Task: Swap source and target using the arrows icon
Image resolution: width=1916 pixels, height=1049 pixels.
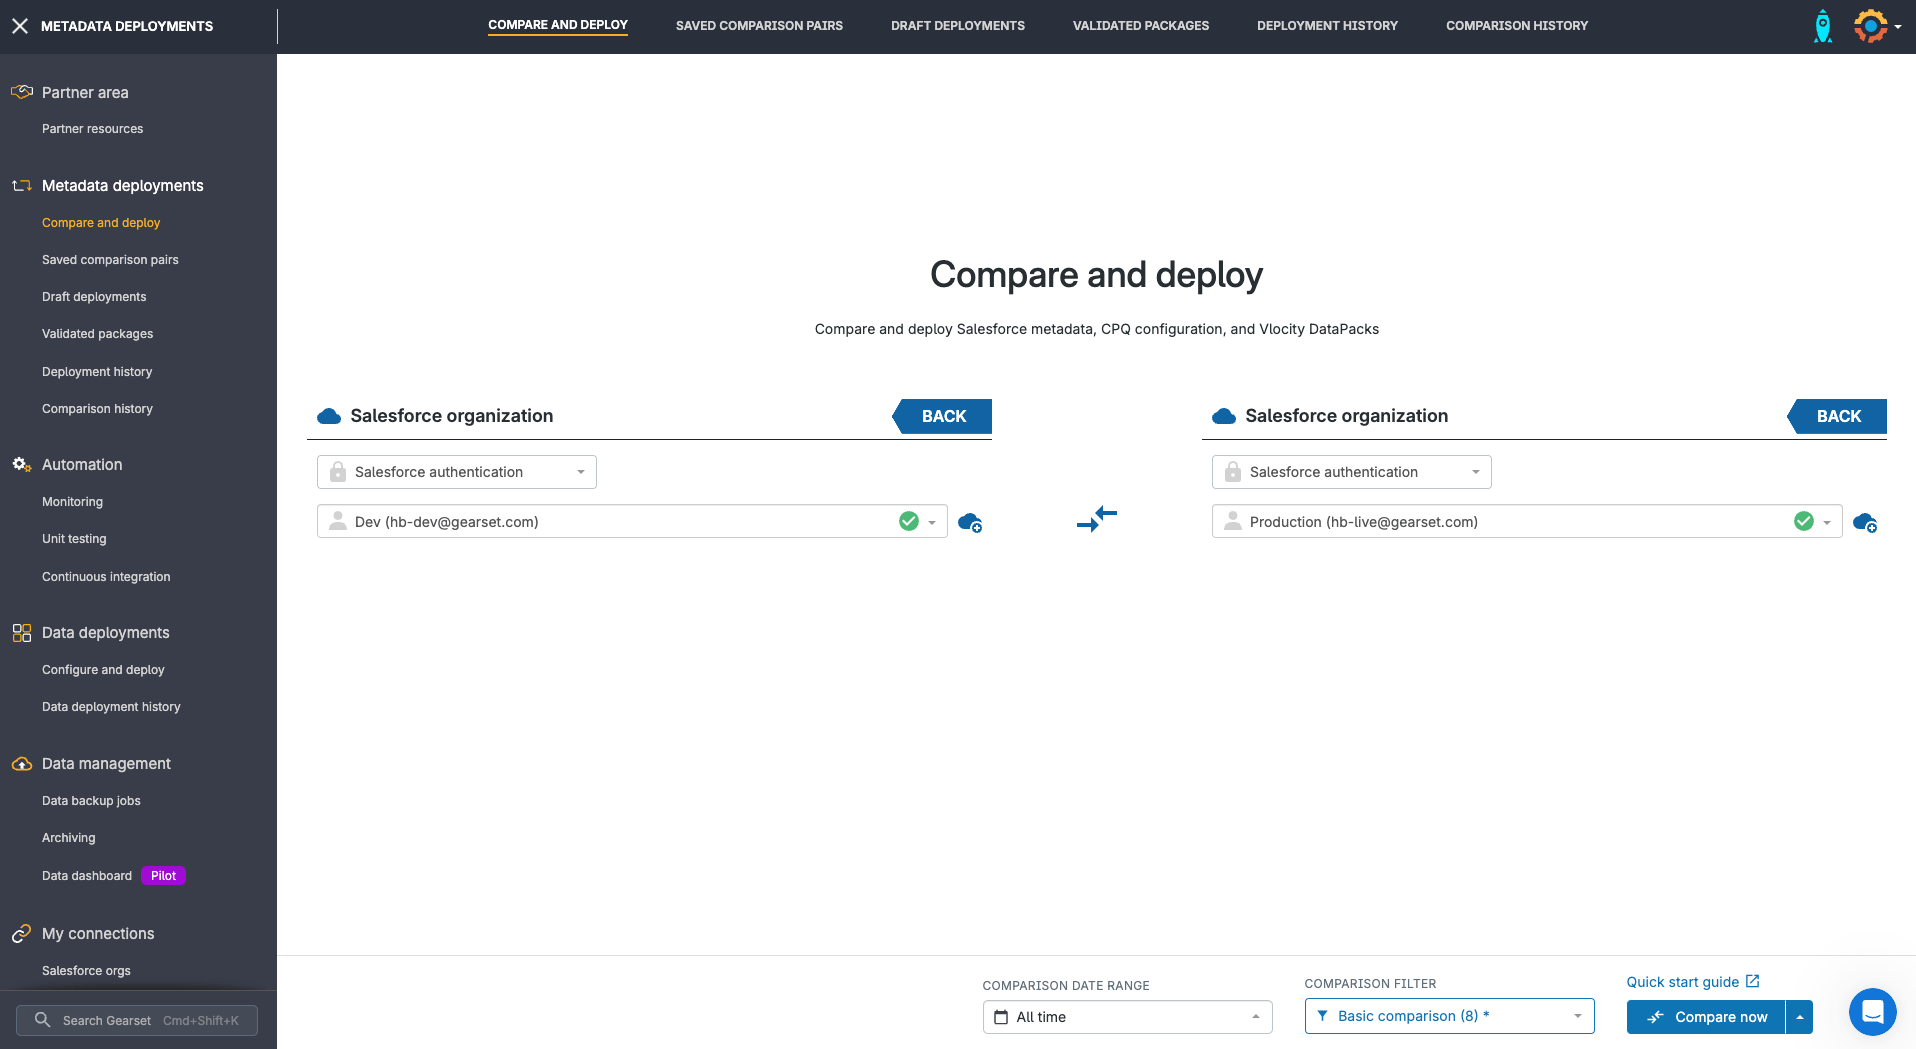Action: 1096,519
